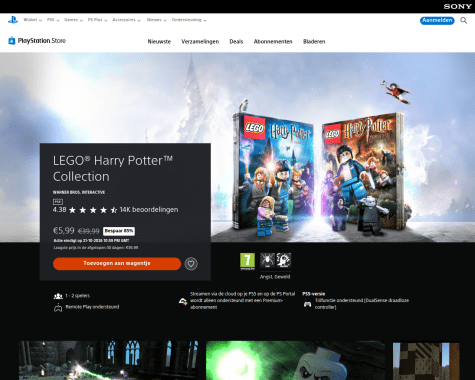Click the €5,99 sale price
The height and width of the screenshot is (380, 475).
(64, 231)
